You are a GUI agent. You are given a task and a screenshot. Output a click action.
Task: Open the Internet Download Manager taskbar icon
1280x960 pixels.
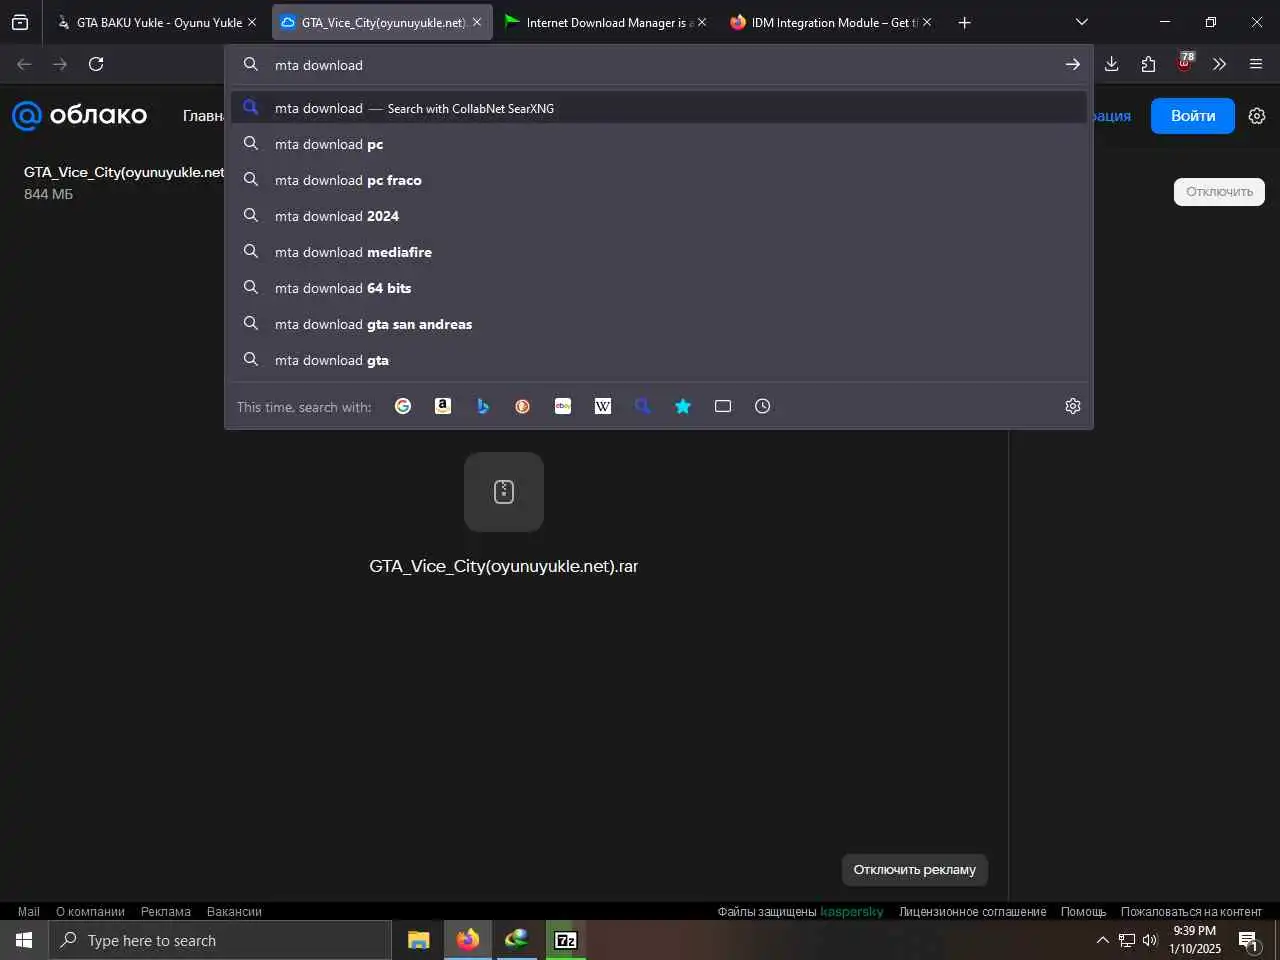click(517, 940)
